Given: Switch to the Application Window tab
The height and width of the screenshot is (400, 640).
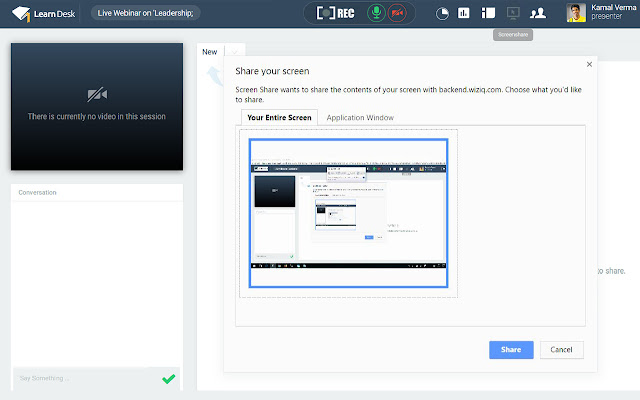Looking at the screenshot, I should [x=360, y=118].
